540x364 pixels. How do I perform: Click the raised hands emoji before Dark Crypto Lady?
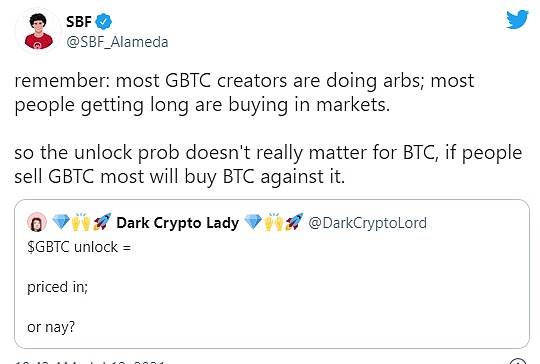81,222
